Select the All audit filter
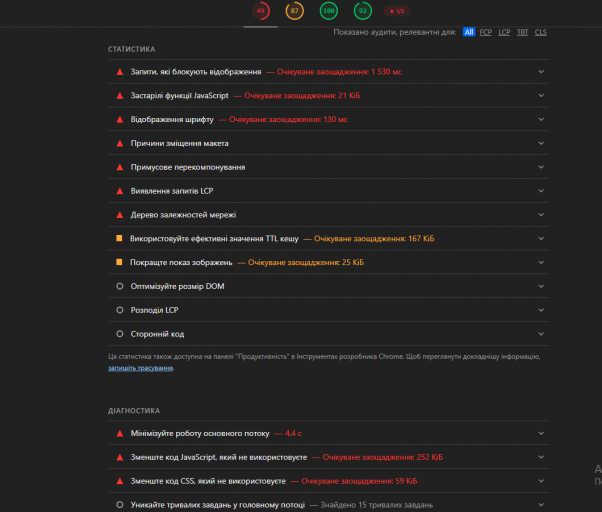The width and height of the screenshot is (602, 512). tap(469, 32)
